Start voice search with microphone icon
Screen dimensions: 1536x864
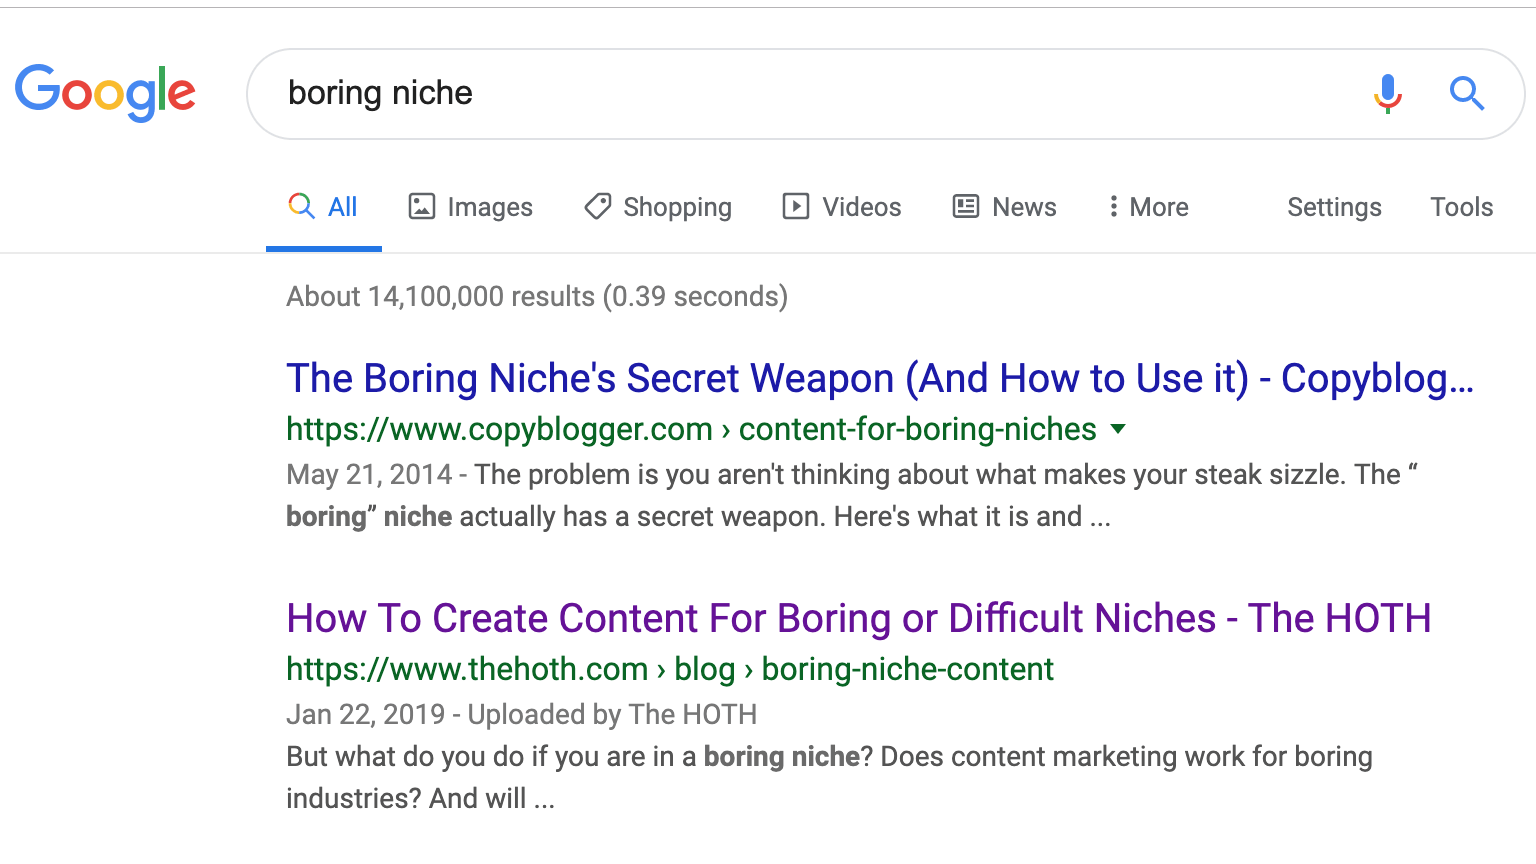click(1387, 93)
